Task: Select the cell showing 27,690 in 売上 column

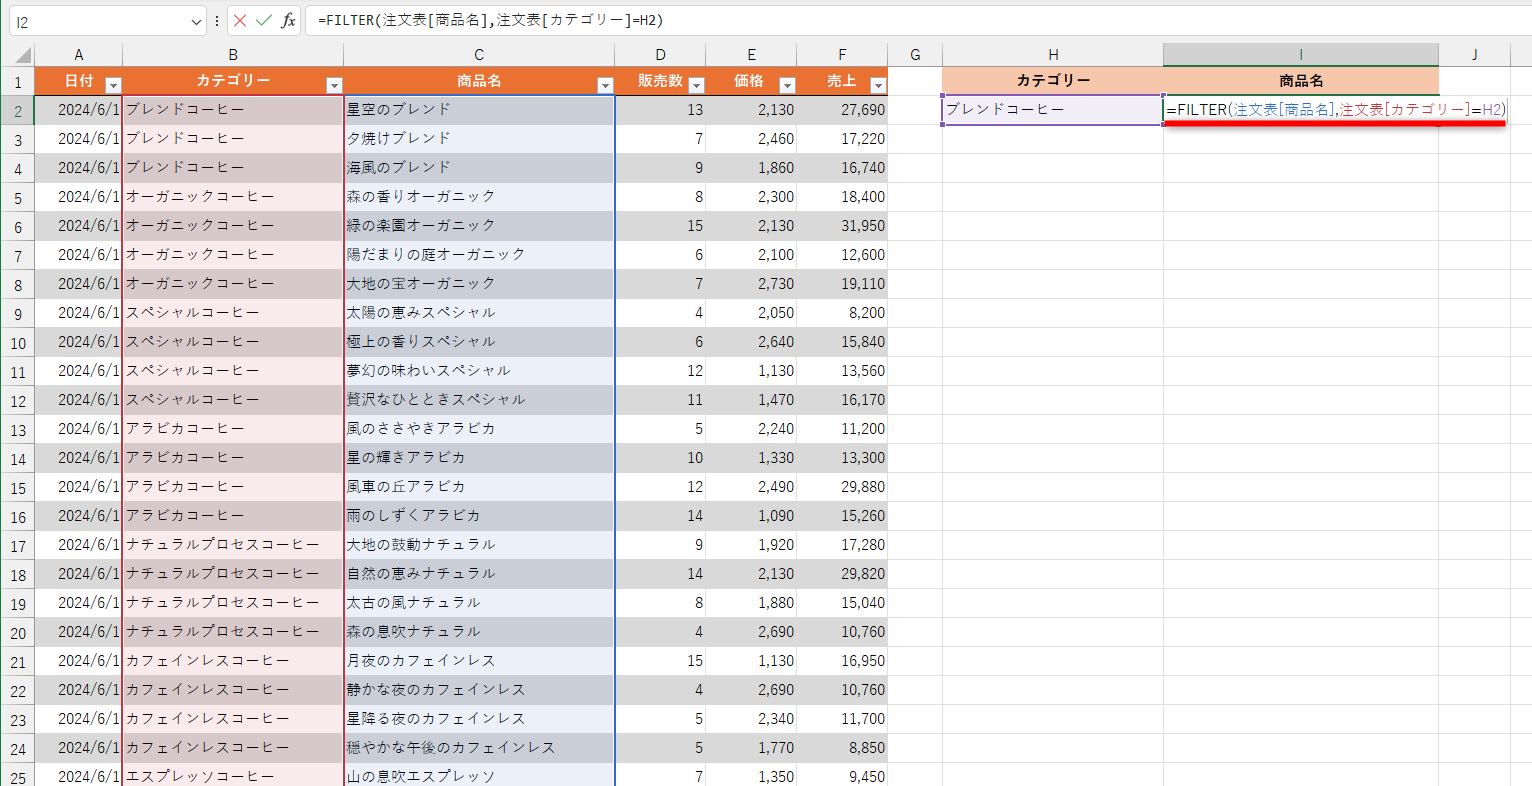Action: (842, 109)
